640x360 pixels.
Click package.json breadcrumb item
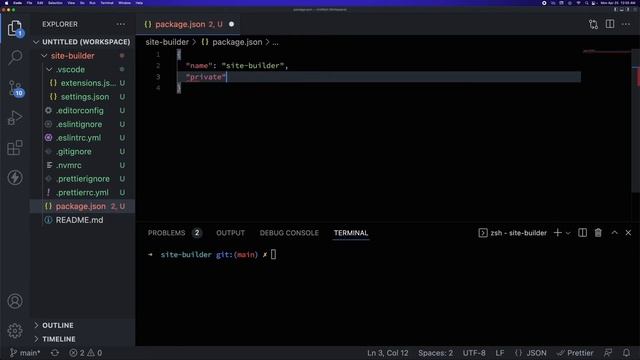point(232,42)
